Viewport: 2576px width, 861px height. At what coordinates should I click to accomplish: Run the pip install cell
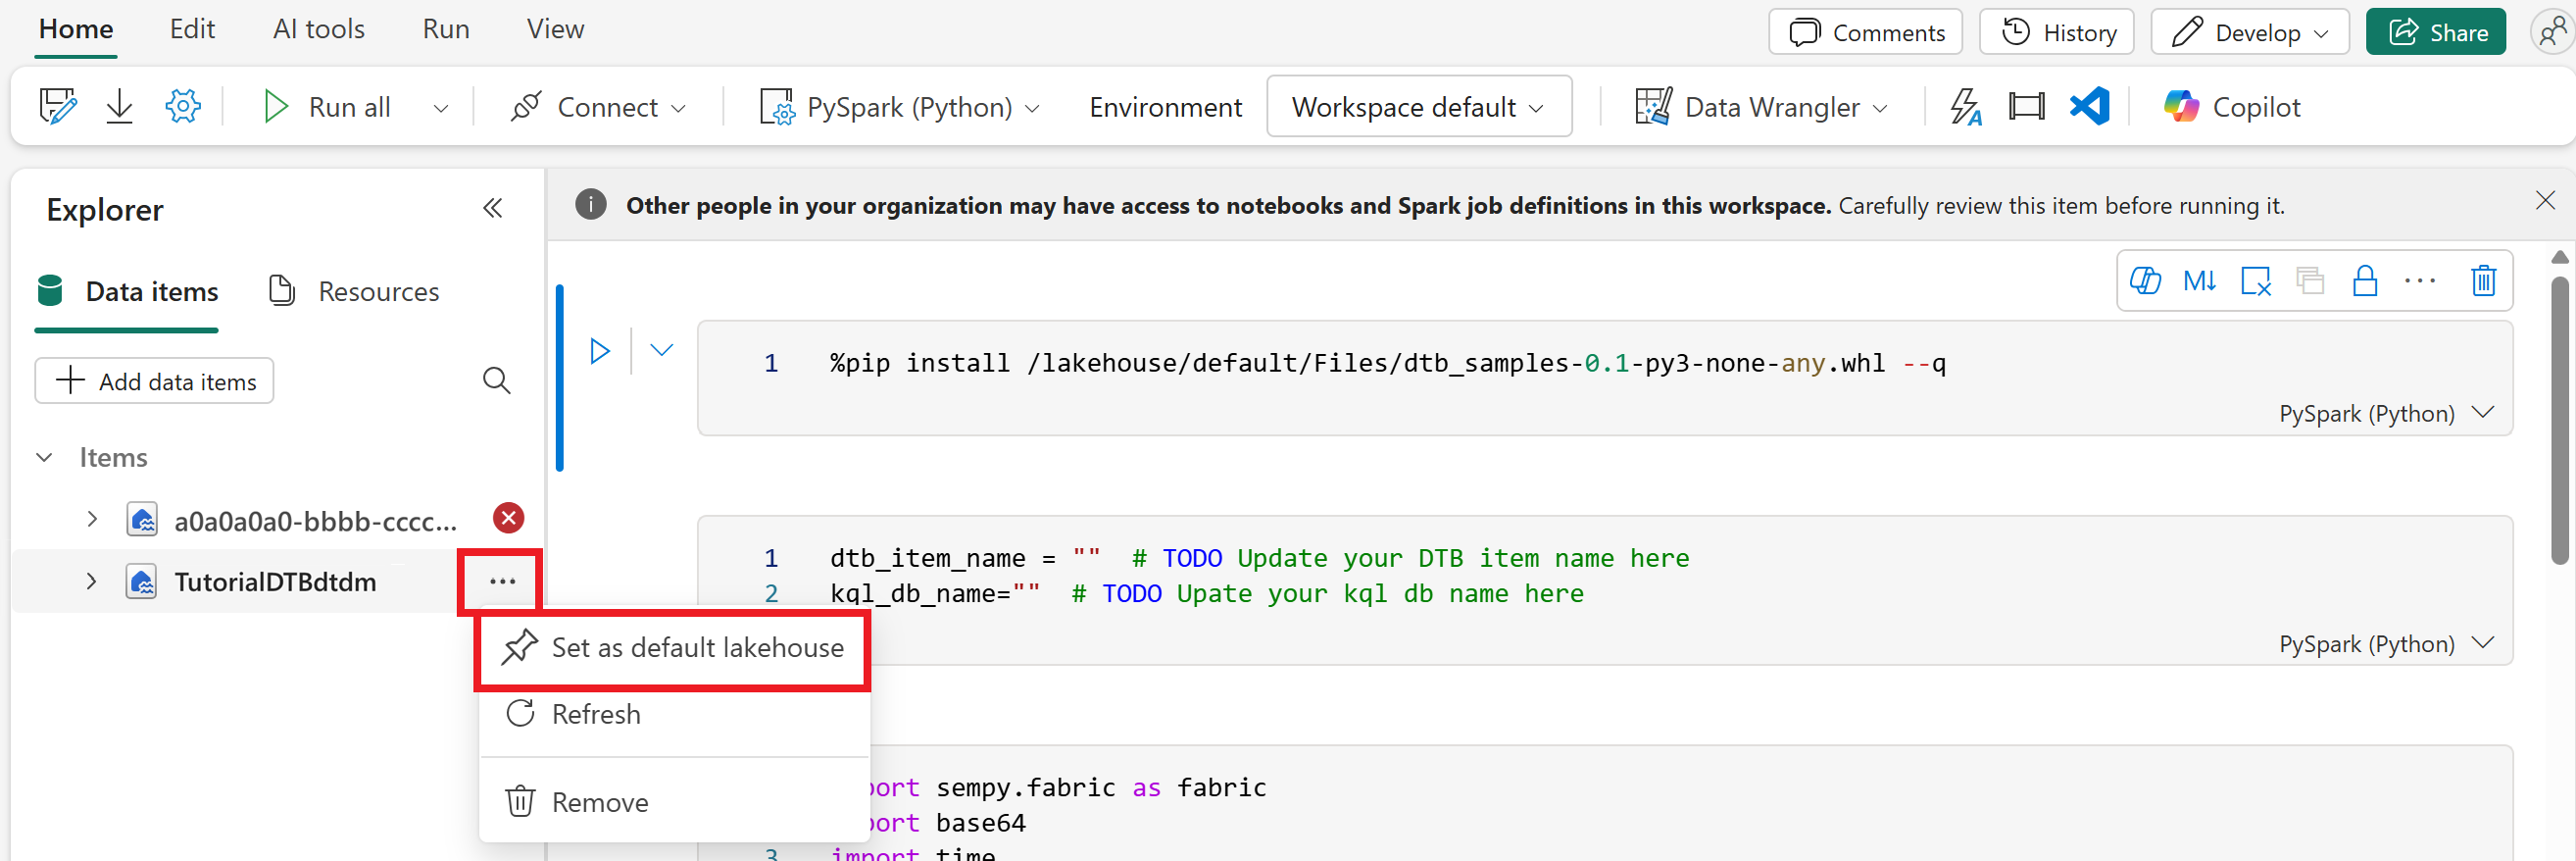[600, 351]
